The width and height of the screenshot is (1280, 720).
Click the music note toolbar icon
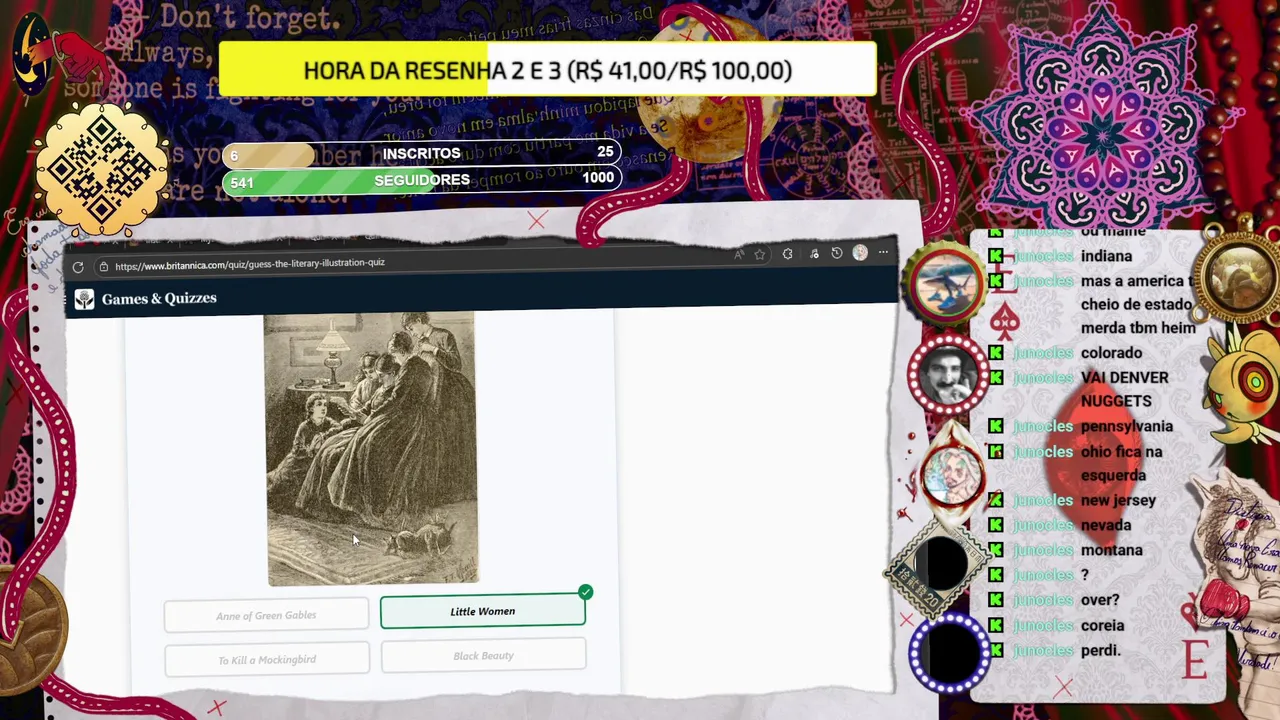[x=814, y=254]
